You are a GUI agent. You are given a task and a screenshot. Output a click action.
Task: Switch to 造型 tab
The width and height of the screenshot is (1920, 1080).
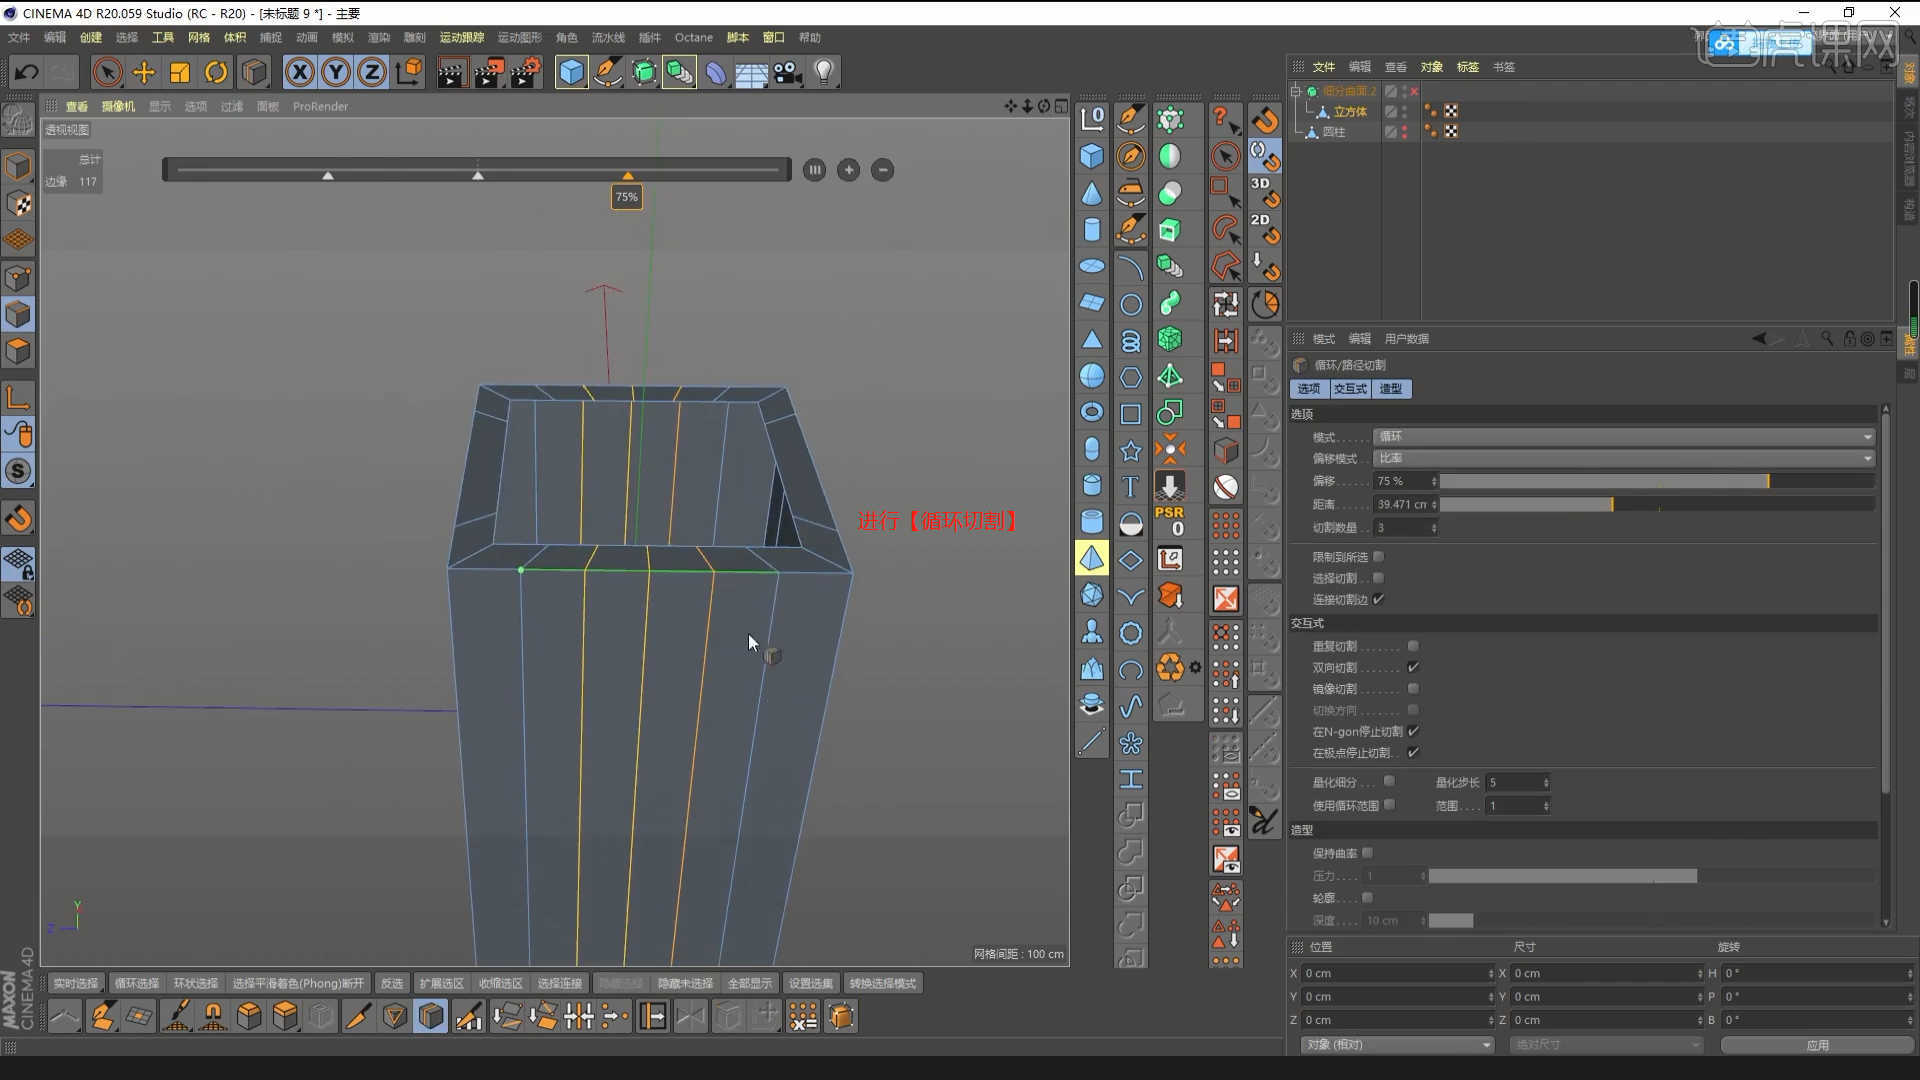coord(1391,388)
